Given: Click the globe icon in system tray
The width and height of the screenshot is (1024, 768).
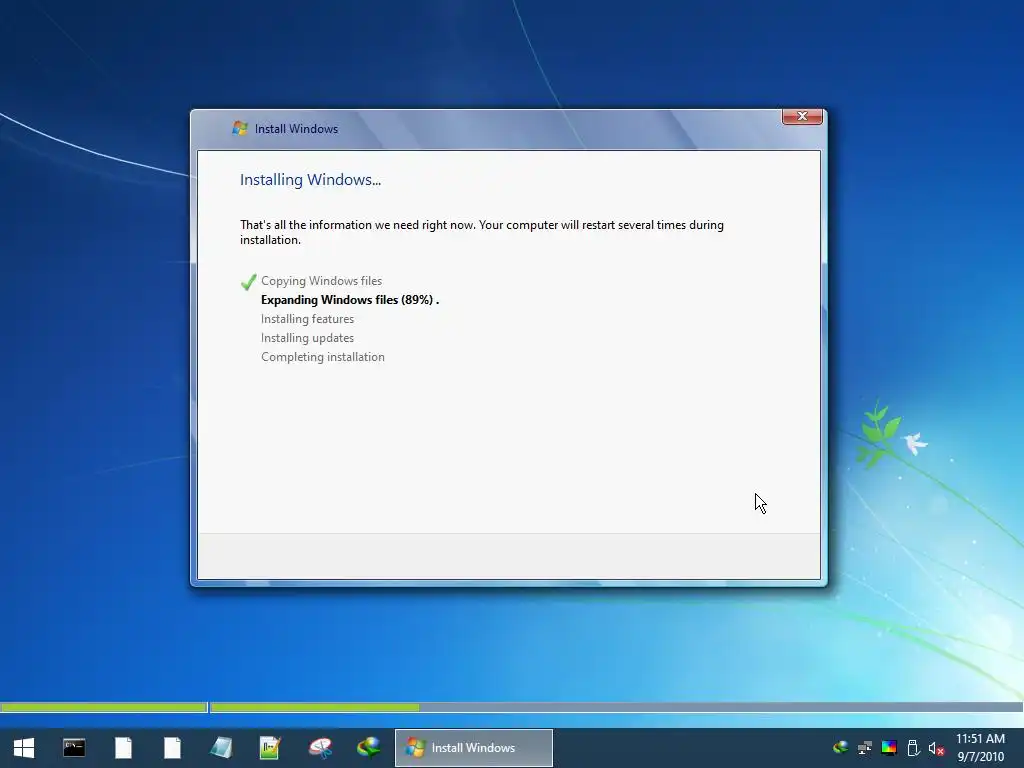Looking at the screenshot, I should point(841,748).
